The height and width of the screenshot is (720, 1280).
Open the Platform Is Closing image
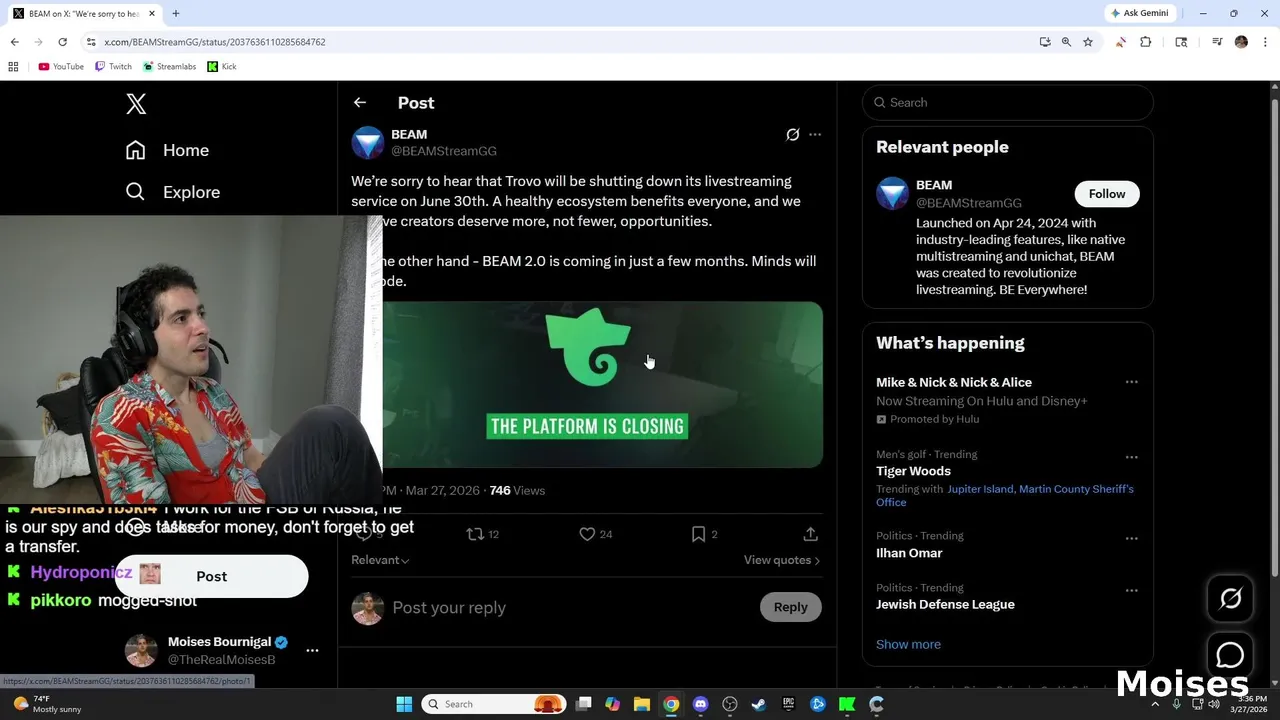point(603,384)
